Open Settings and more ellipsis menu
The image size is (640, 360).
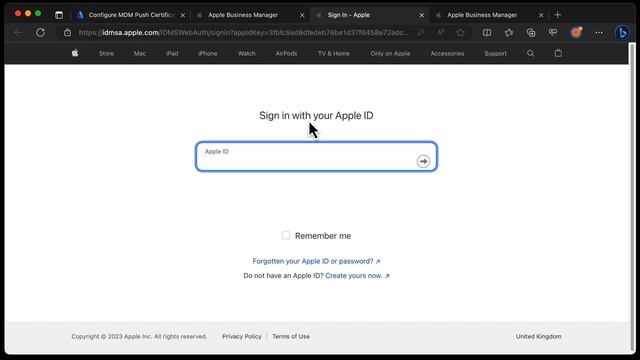599,33
